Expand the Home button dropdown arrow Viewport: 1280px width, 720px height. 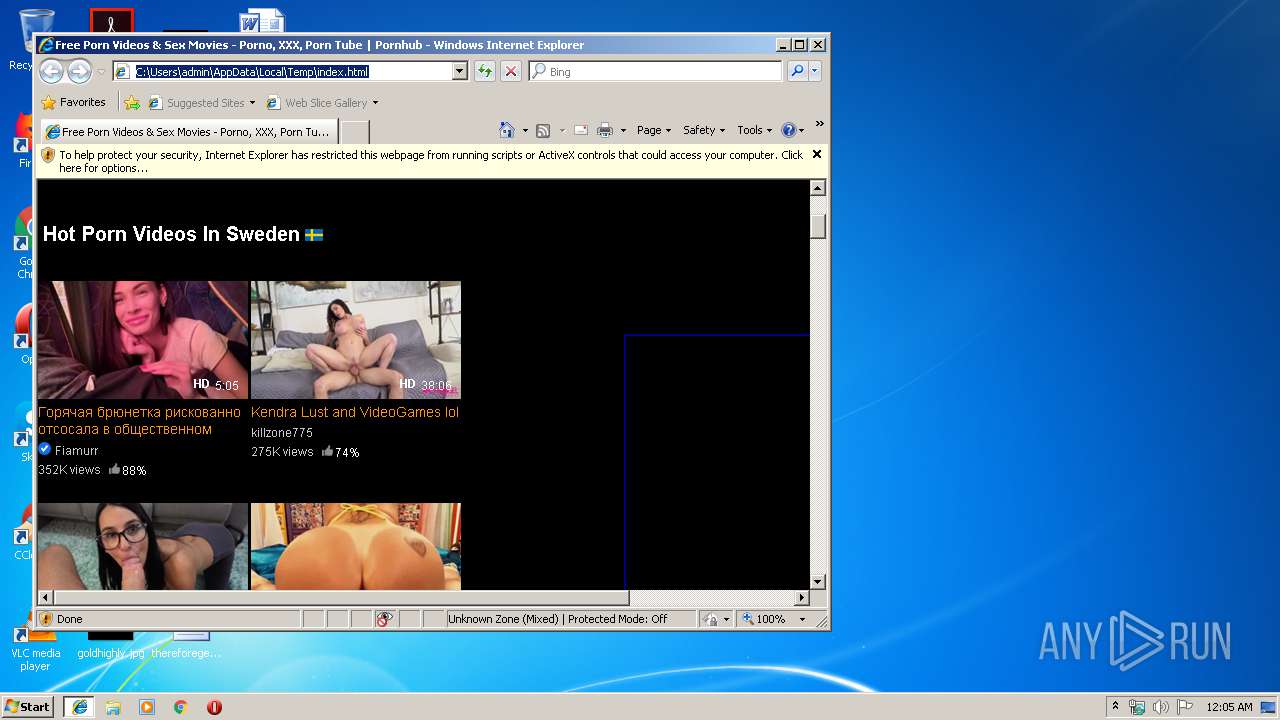point(525,131)
